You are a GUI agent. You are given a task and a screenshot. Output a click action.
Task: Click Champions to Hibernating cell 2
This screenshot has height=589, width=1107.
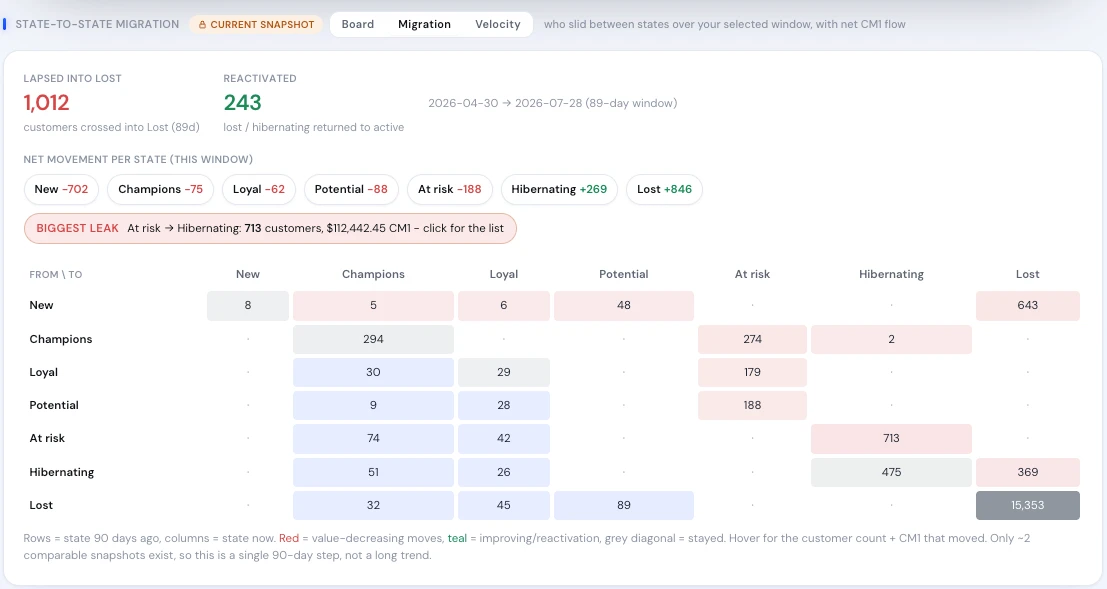pos(892,339)
